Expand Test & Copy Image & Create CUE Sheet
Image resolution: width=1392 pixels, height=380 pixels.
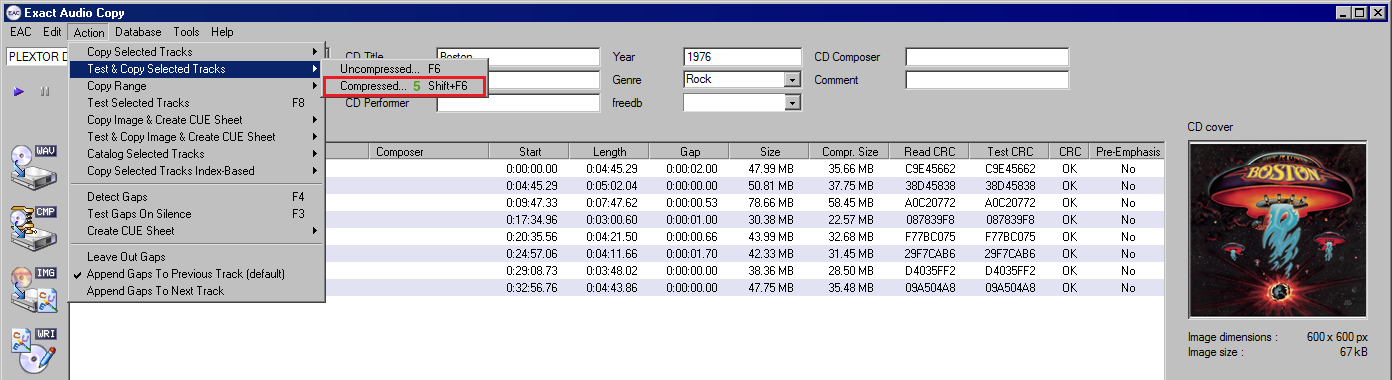(197, 137)
